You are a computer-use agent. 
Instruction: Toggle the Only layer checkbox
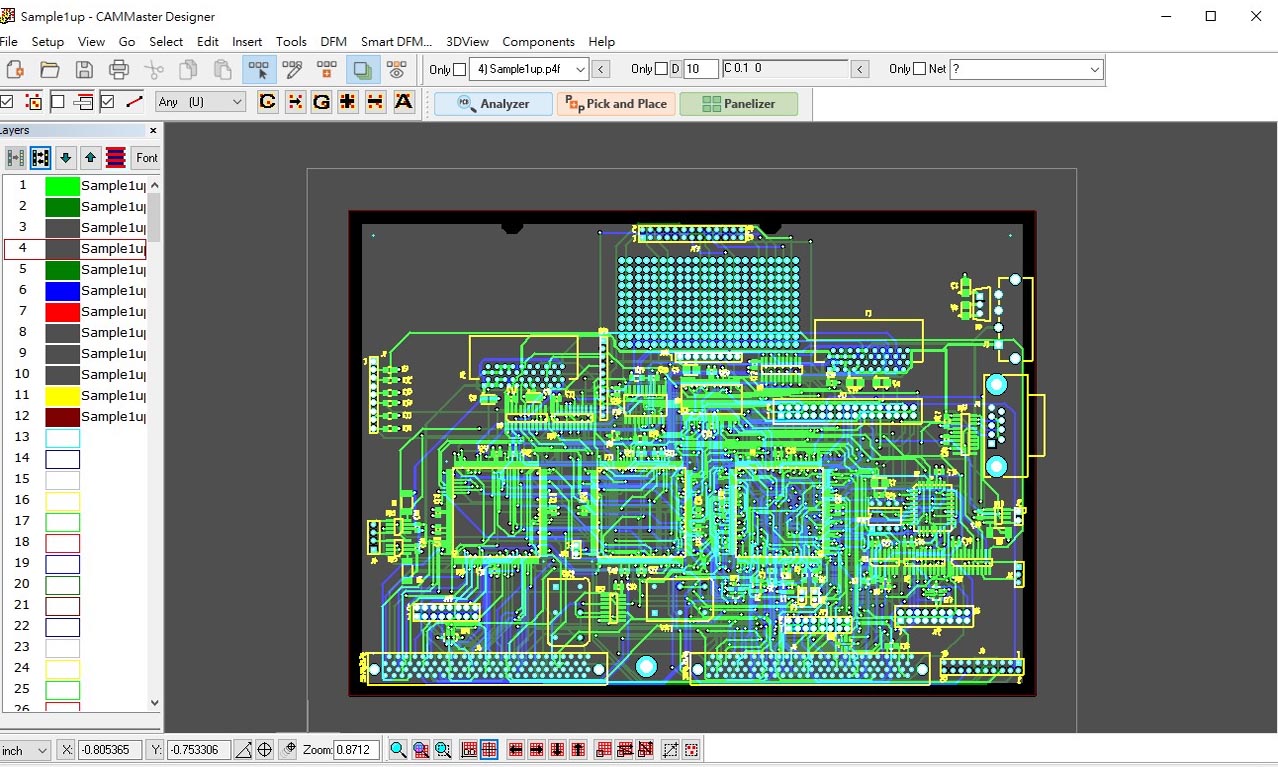coord(460,69)
